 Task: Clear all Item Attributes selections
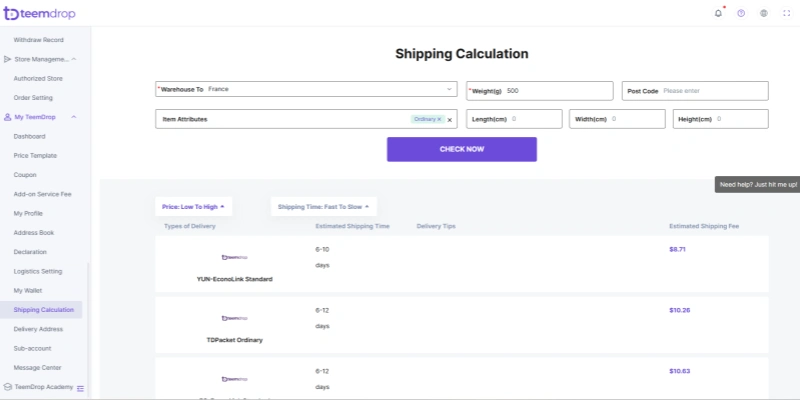(x=449, y=120)
